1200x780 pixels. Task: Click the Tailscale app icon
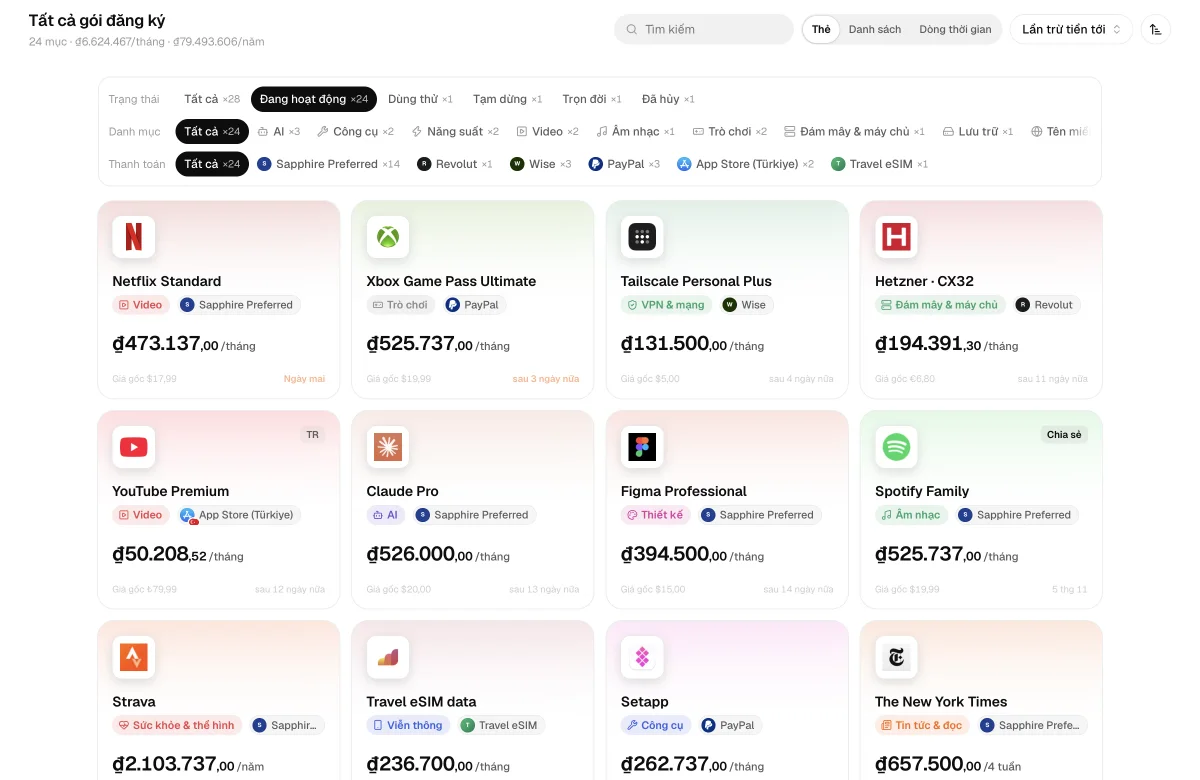click(x=642, y=237)
